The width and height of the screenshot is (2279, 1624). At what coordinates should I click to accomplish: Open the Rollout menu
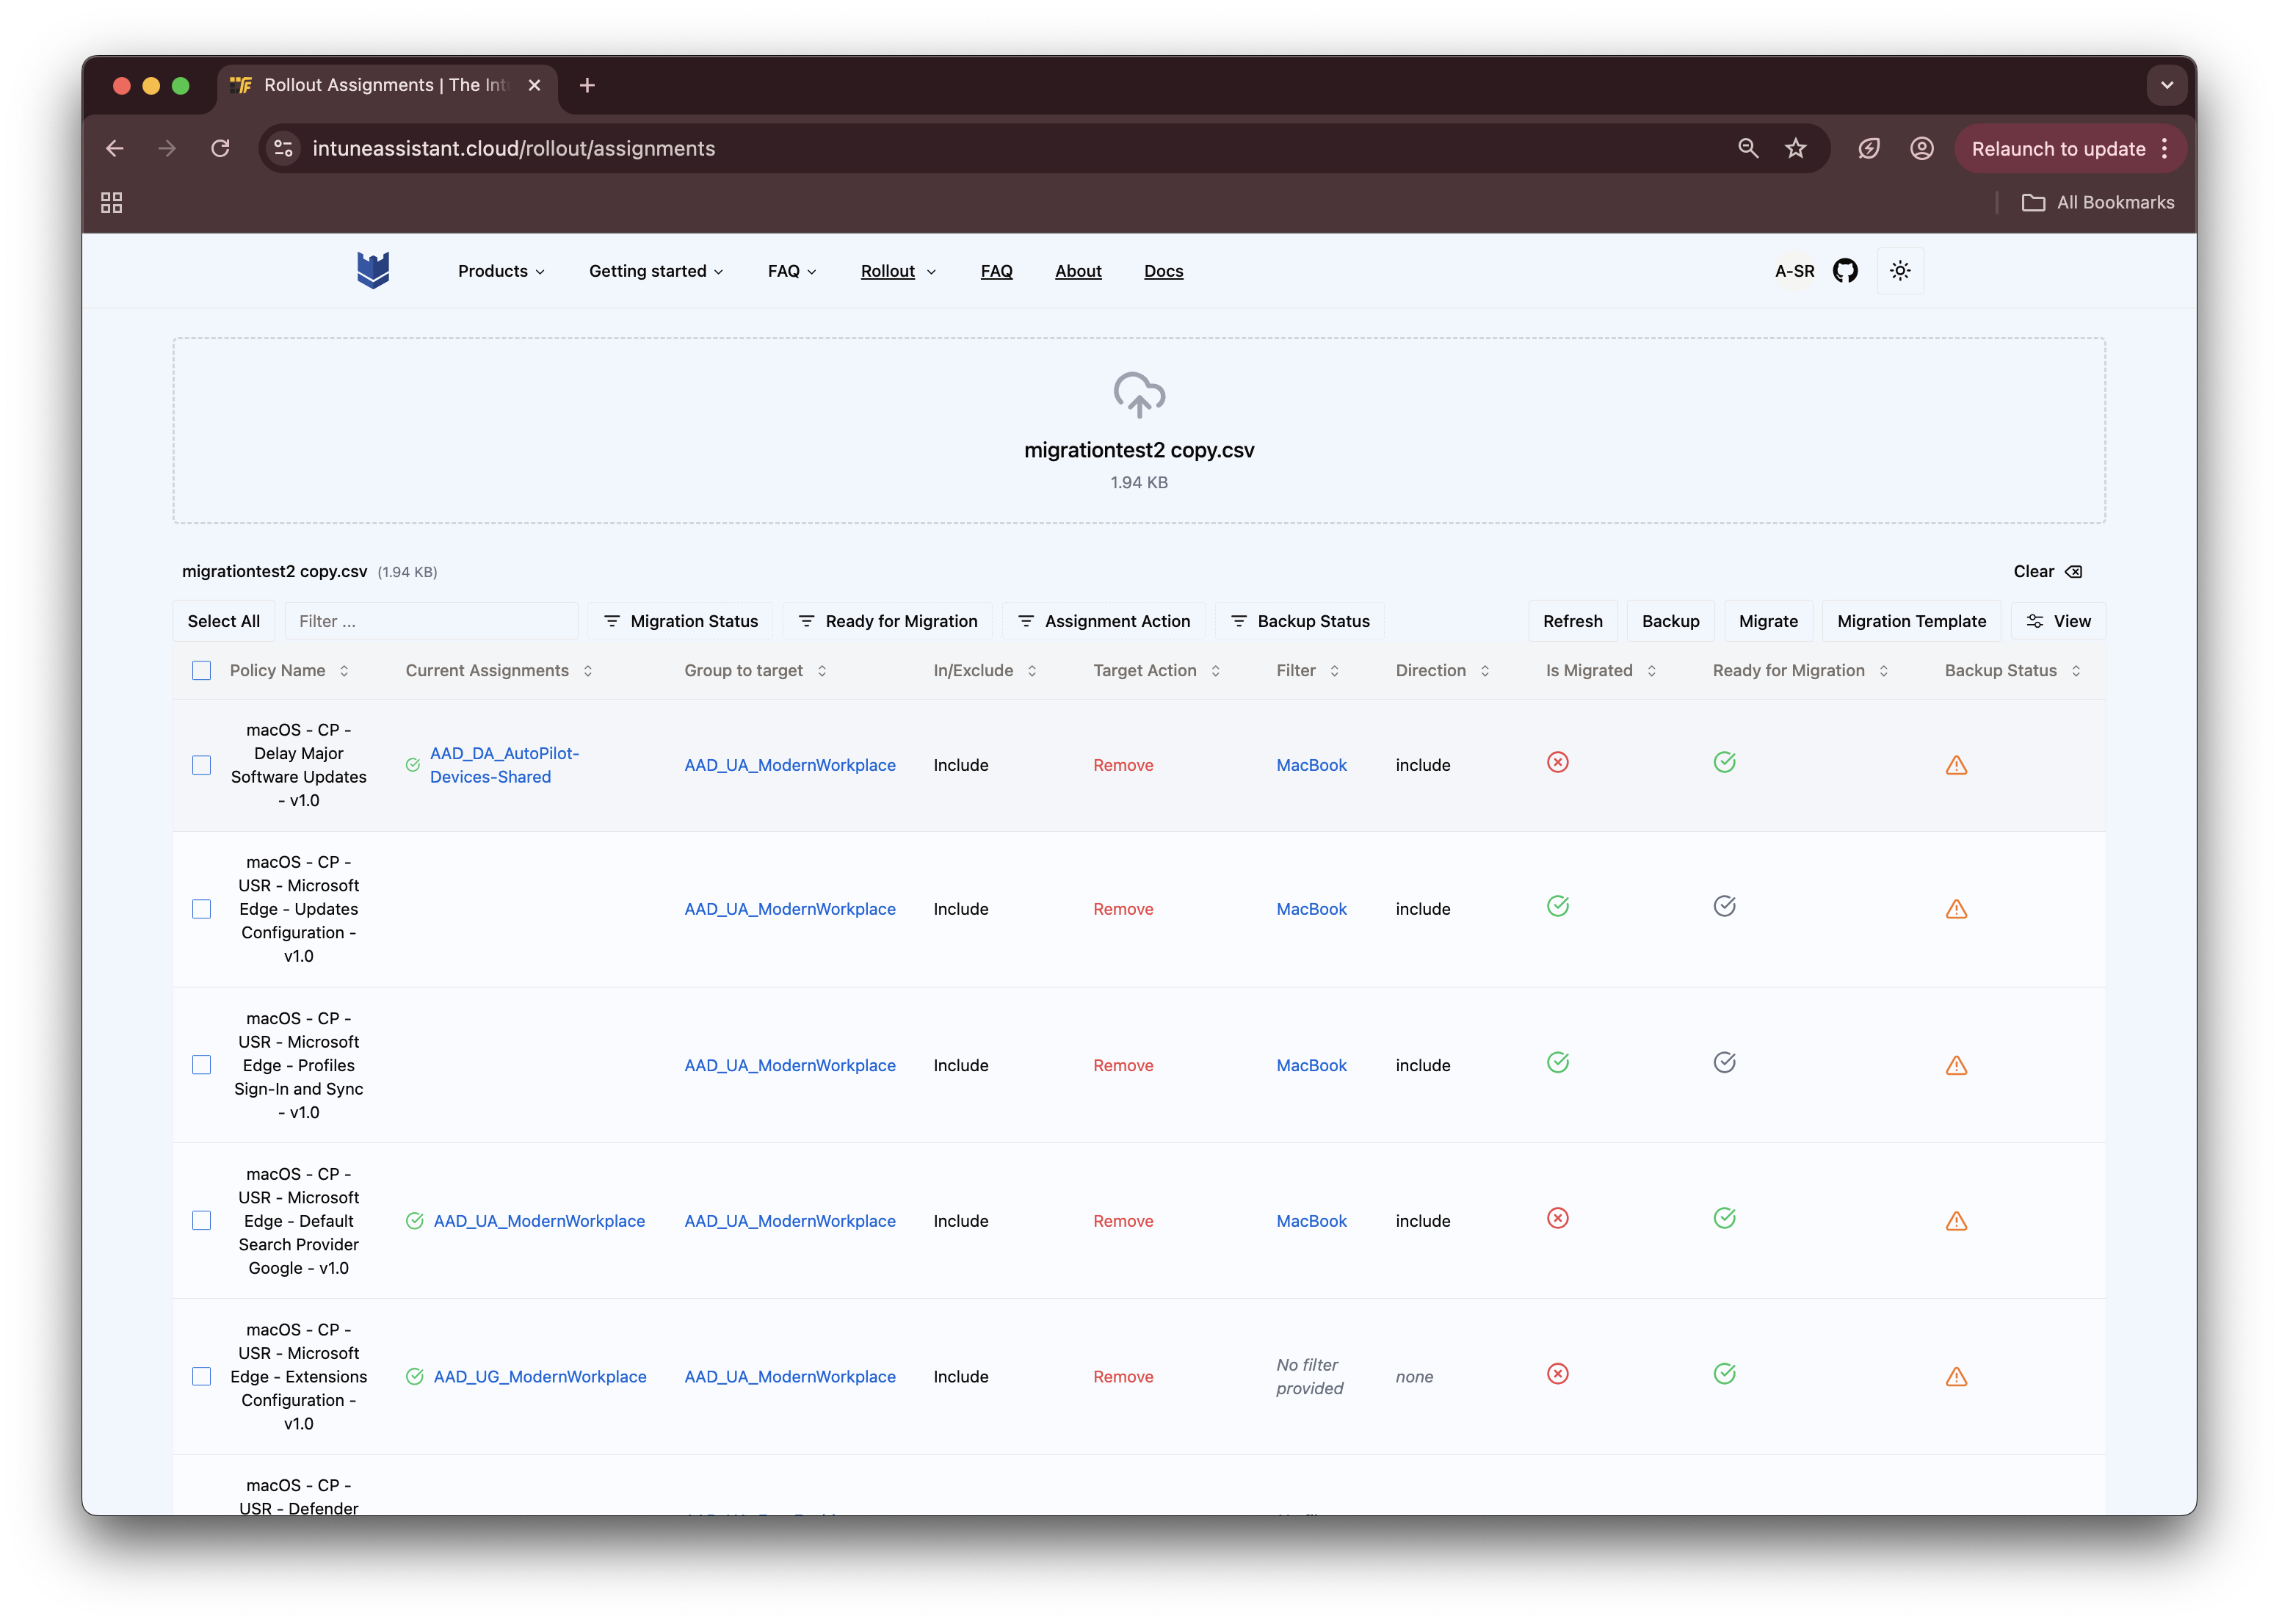click(x=898, y=271)
